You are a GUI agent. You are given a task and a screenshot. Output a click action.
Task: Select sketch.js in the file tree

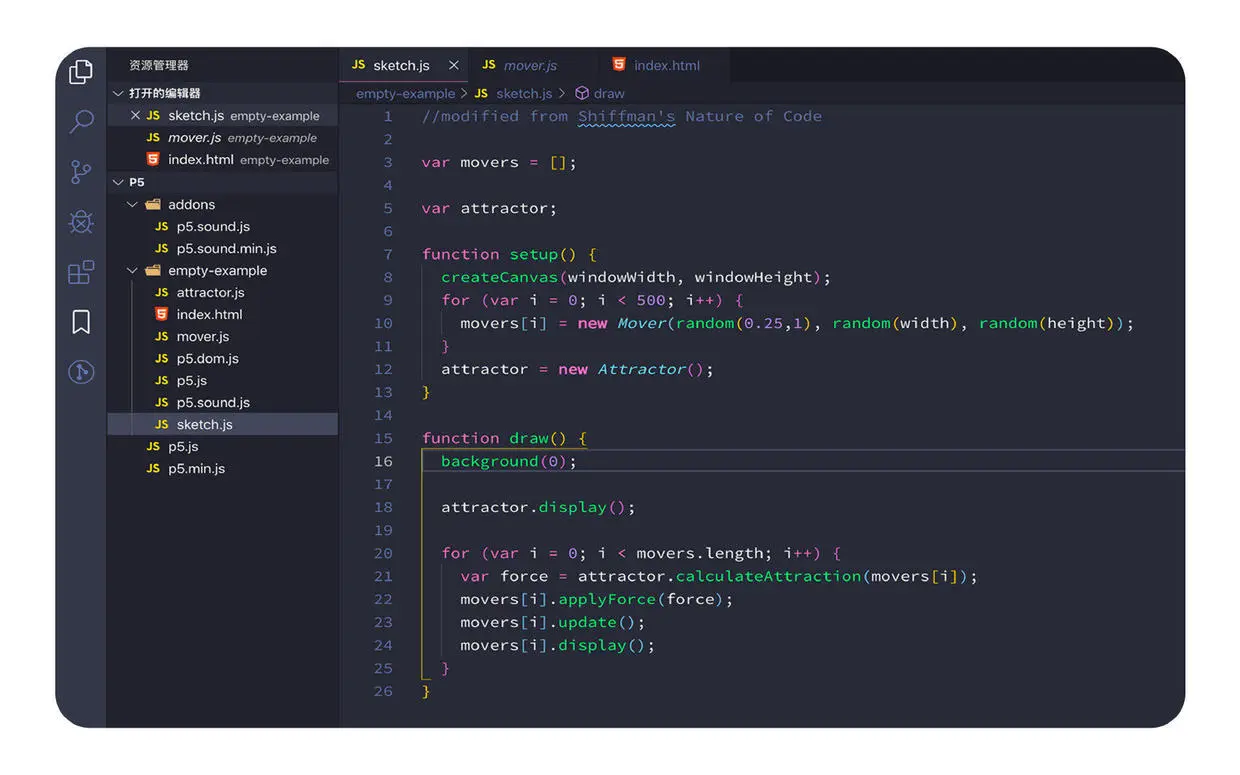[222, 424]
